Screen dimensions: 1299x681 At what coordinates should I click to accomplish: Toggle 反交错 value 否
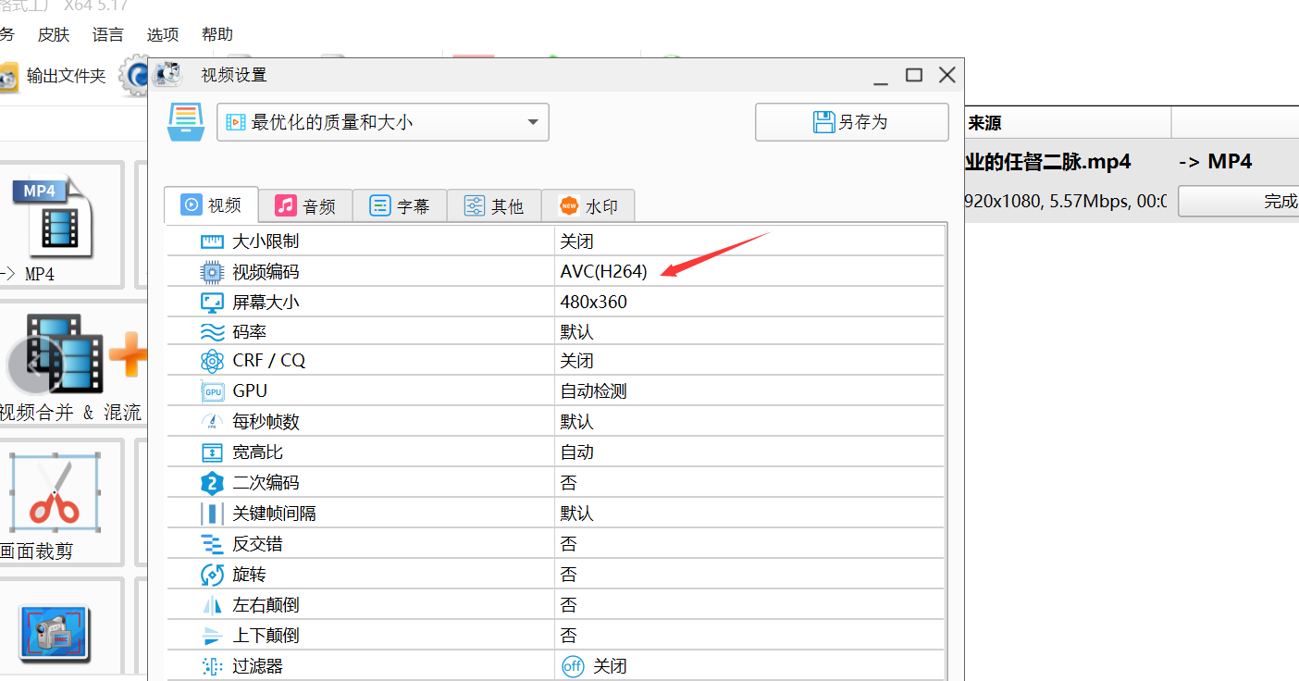568,544
